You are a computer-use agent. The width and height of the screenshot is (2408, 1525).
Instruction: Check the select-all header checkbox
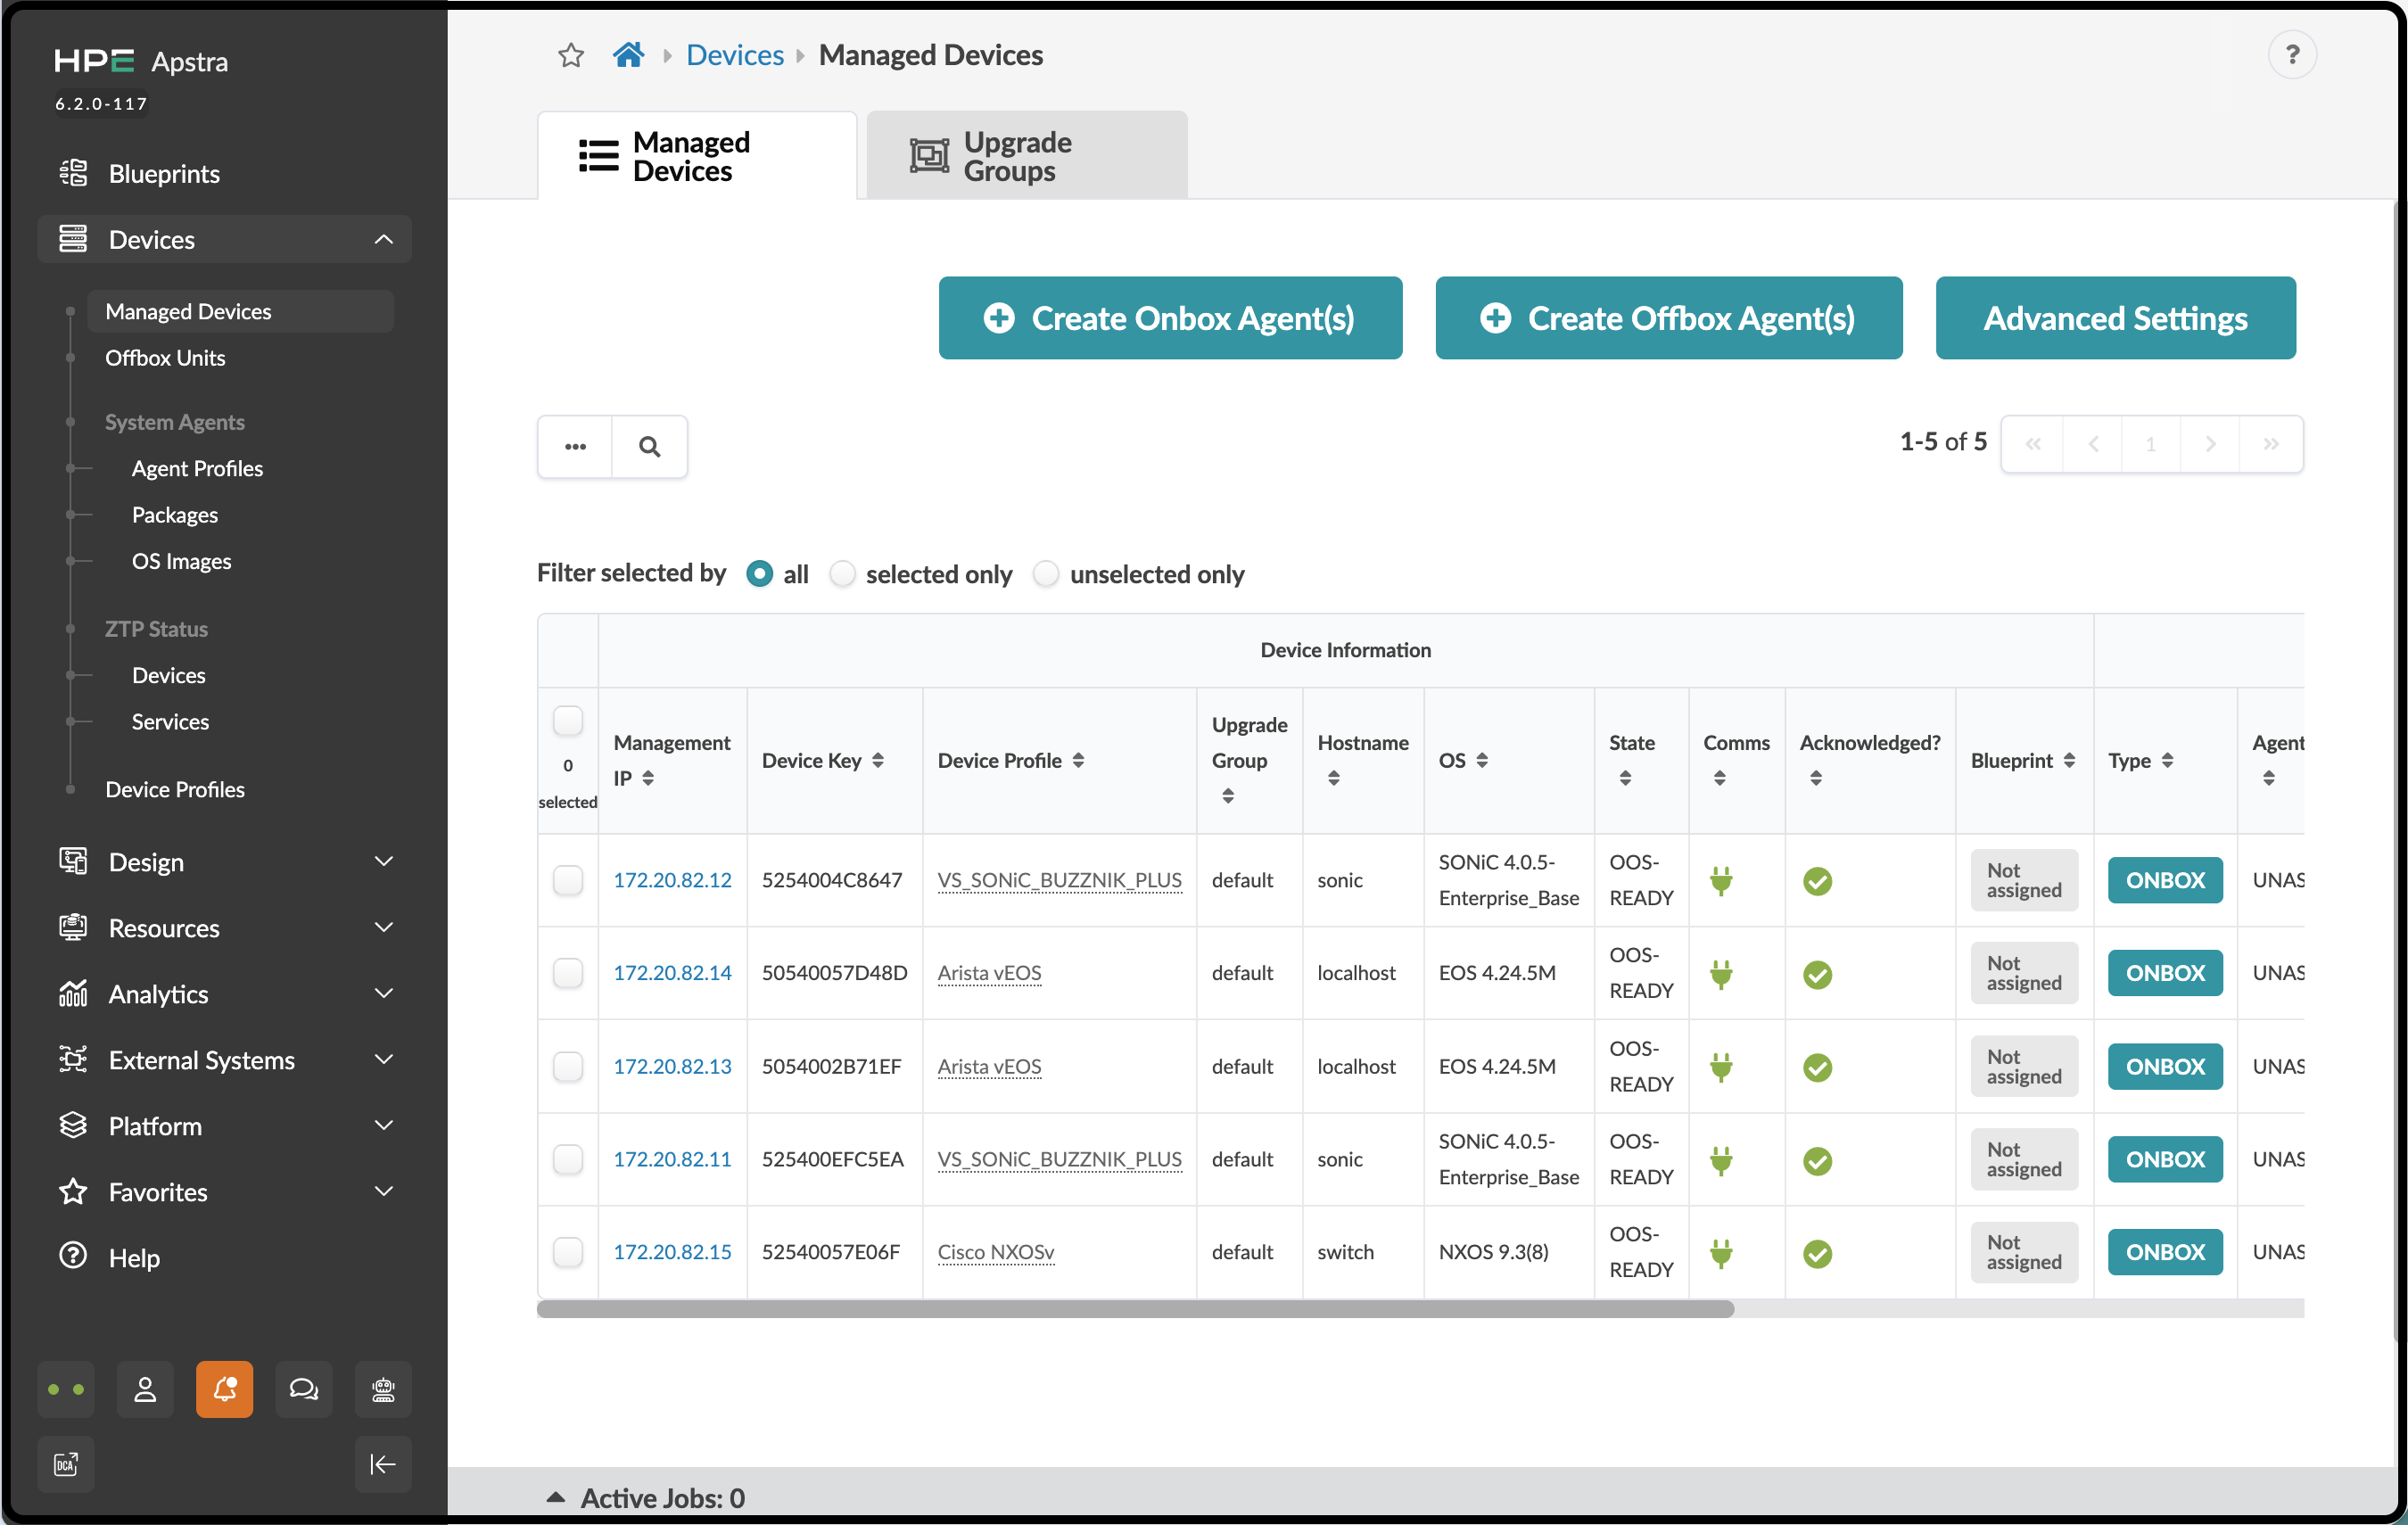point(568,720)
